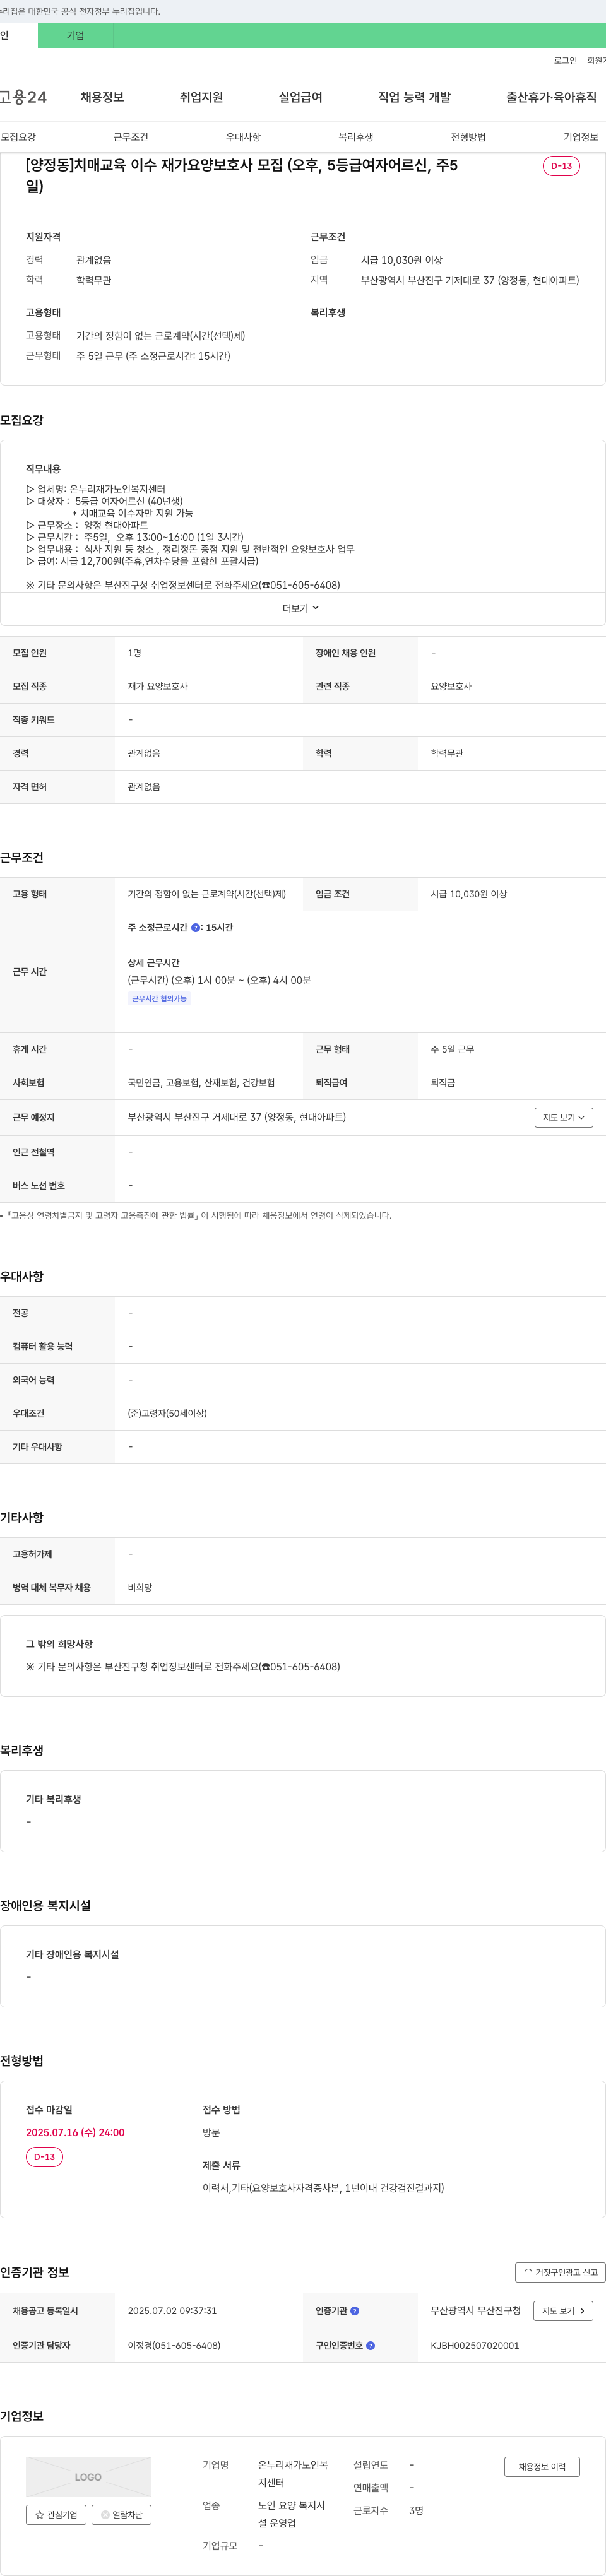Open 지도 보기 dropdown for 근무 예정지
606x2576 pixels.
pyautogui.click(x=563, y=1117)
